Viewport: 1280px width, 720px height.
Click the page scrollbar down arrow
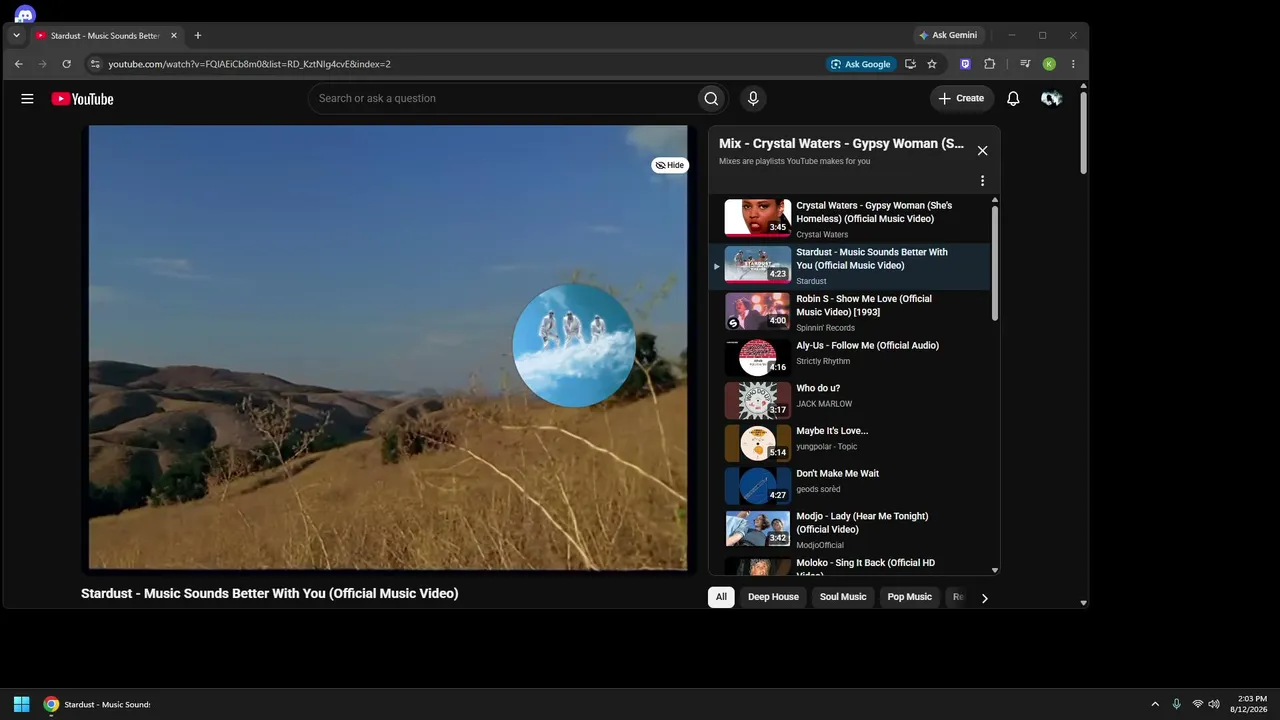coord(1083,603)
